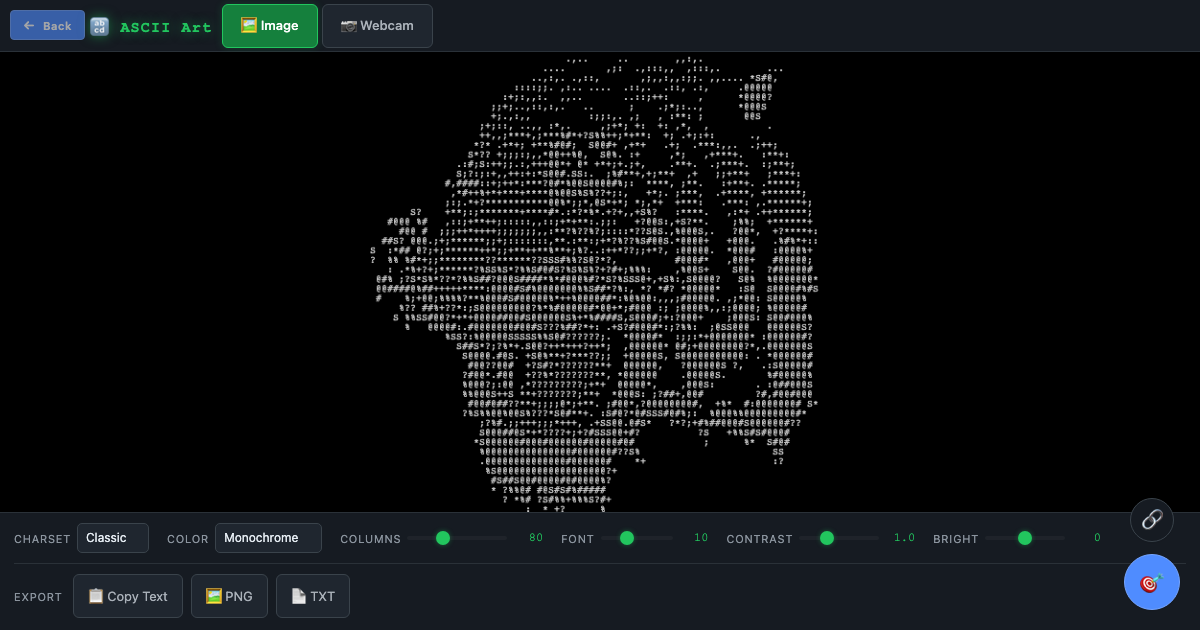Click the blue target floating button
This screenshot has width=1200, height=630.
point(1152,582)
